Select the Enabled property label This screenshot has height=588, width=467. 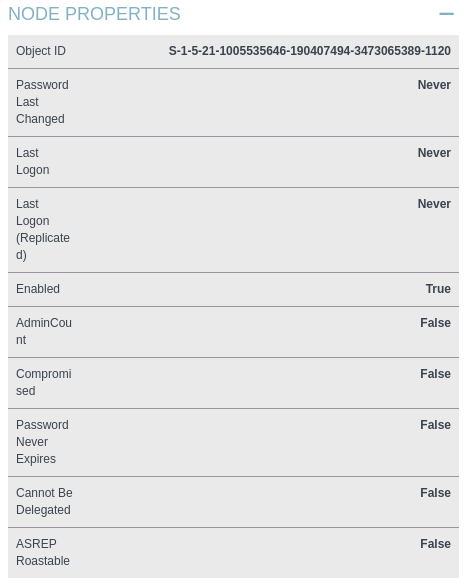(x=38, y=289)
